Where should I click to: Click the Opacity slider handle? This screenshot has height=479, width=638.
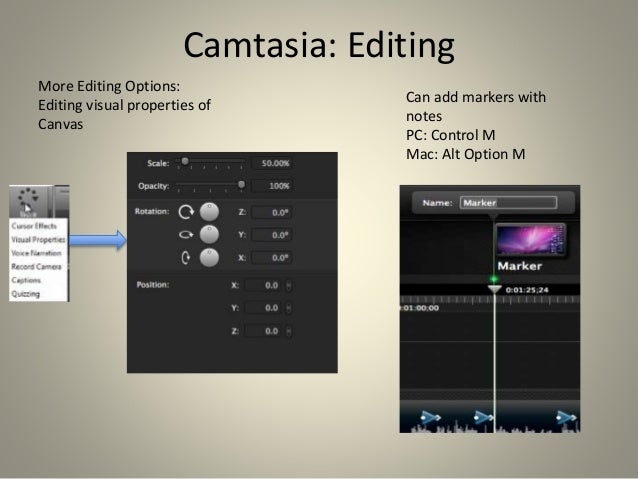point(241,185)
